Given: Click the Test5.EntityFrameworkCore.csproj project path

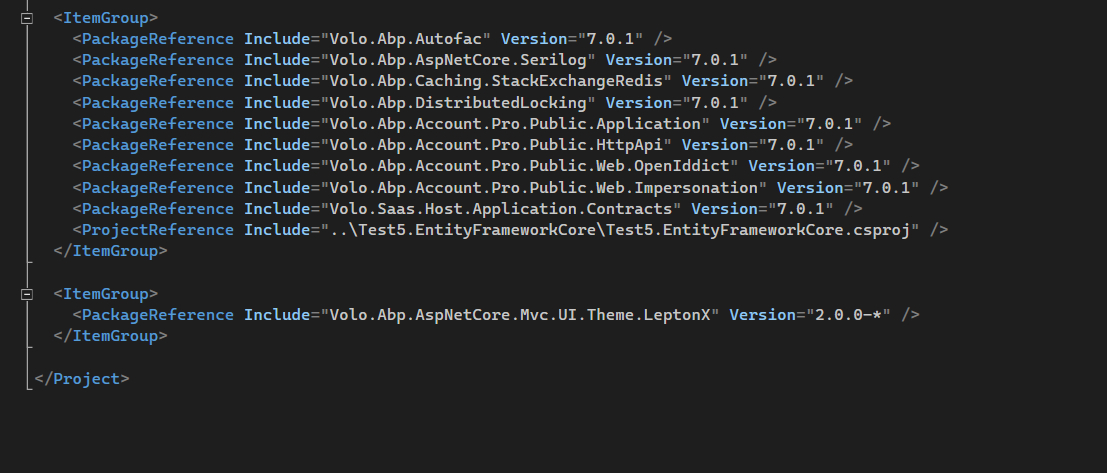Looking at the screenshot, I should pos(620,230).
